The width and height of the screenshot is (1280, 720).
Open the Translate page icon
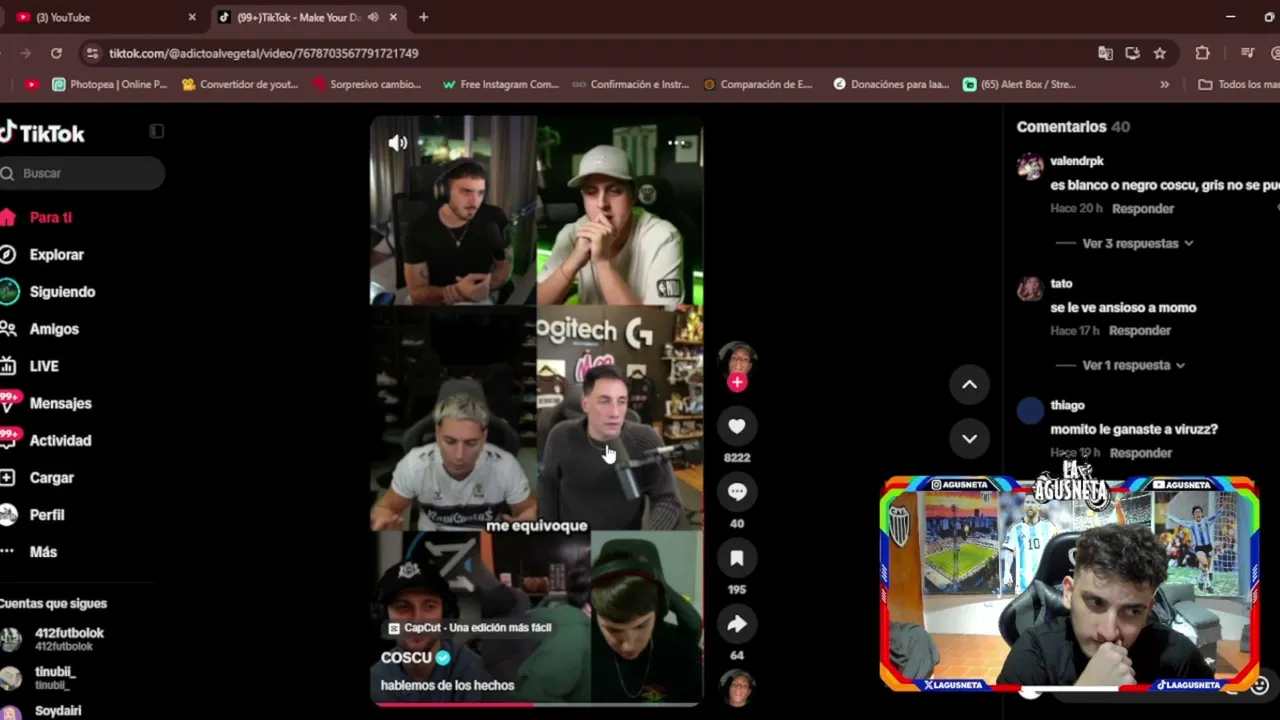tap(1105, 53)
